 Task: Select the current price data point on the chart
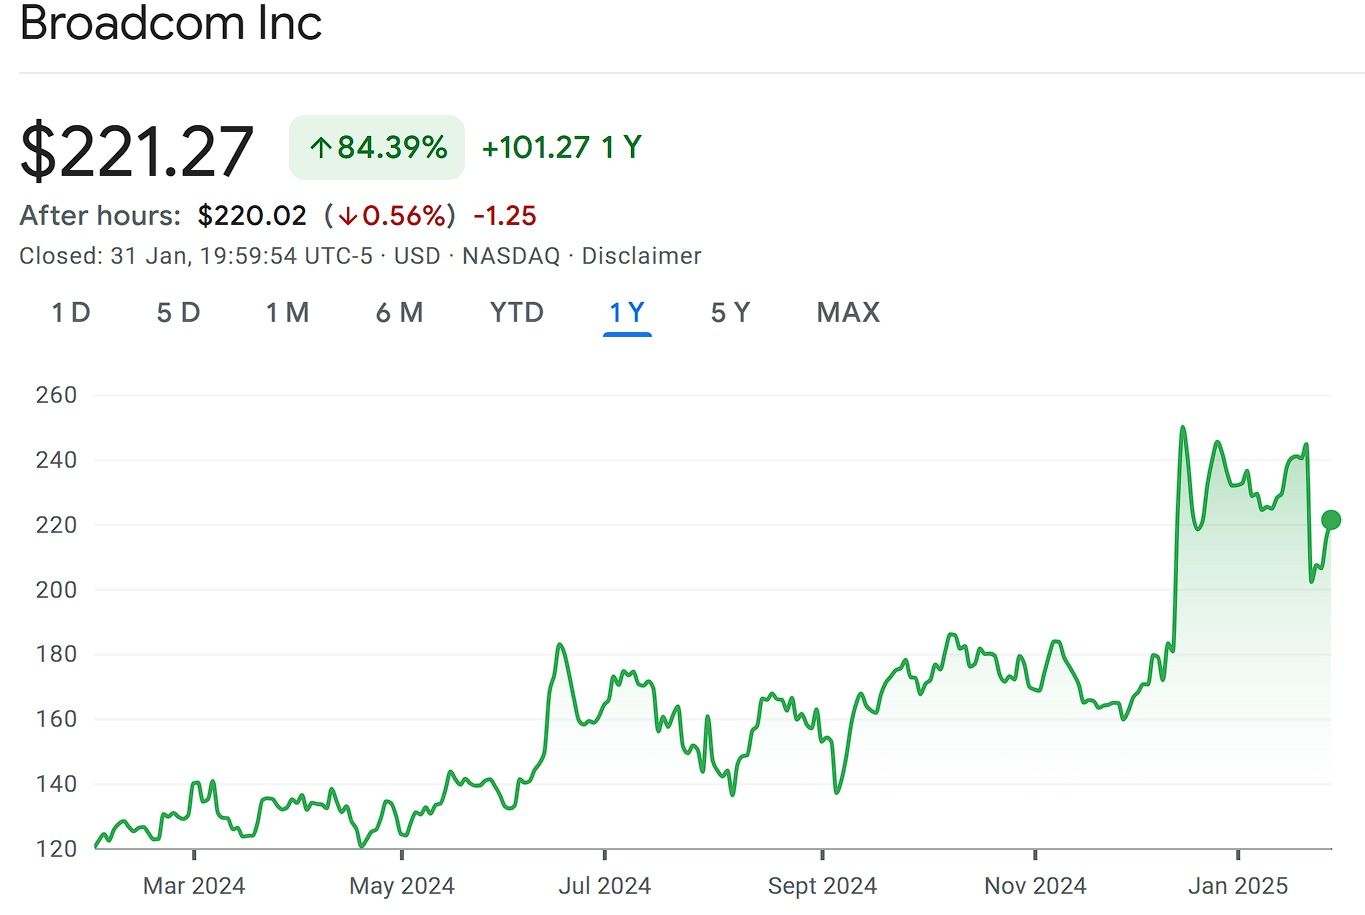(1330, 518)
